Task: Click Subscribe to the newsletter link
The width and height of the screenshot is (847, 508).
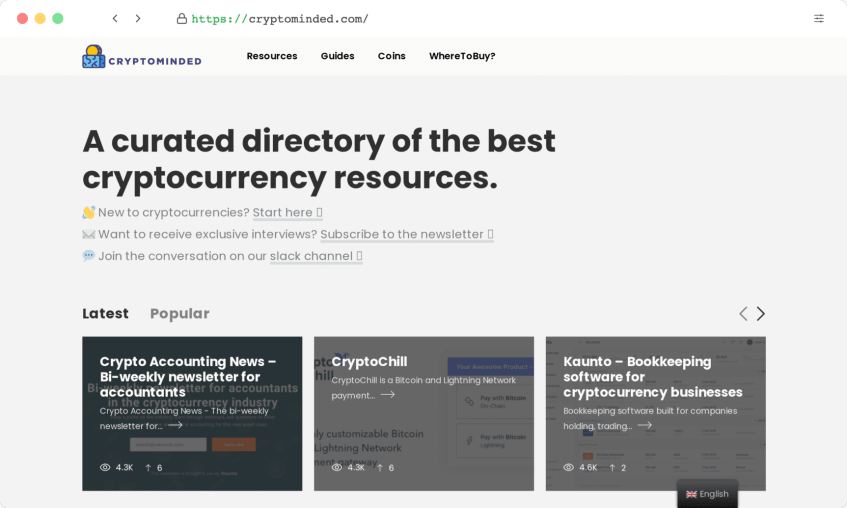Action: pyautogui.click(x=407, y=235)
